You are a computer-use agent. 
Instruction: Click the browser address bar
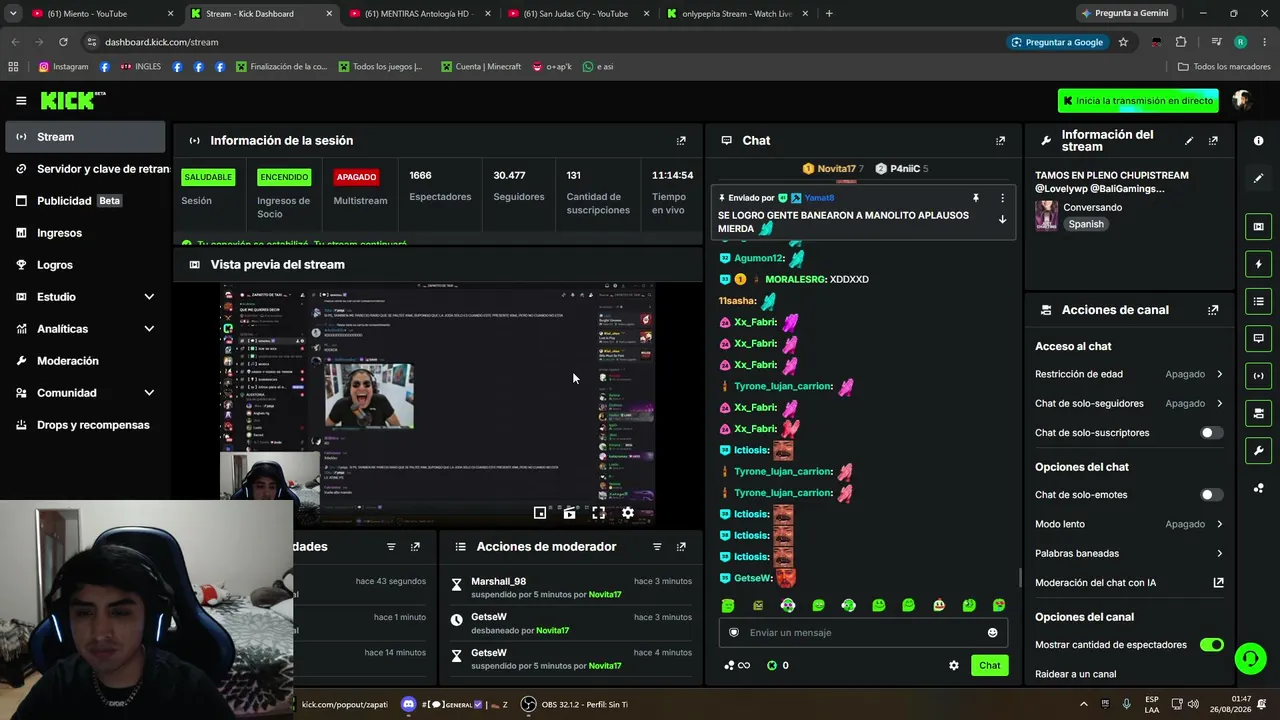tap(540, 42)
